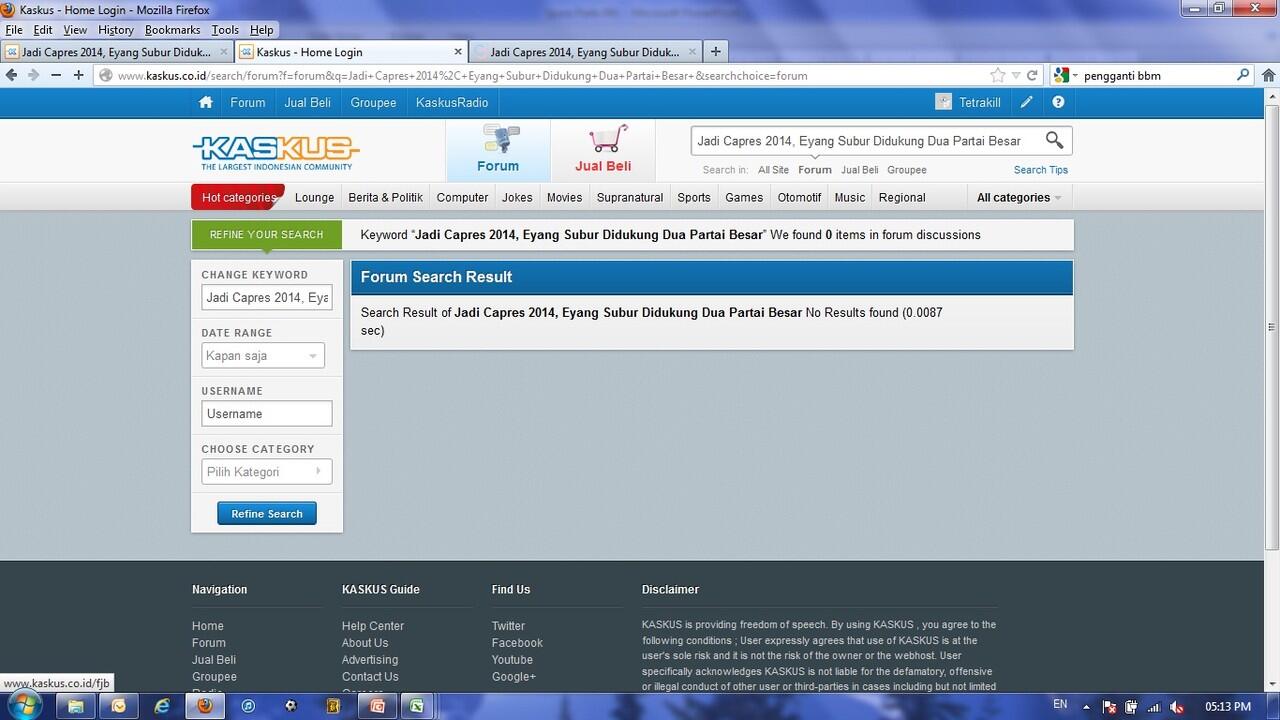The image size is (1280, 720).
Task: Click the magnifier search icon in Kaskus search box
Action: [1054, 140]
